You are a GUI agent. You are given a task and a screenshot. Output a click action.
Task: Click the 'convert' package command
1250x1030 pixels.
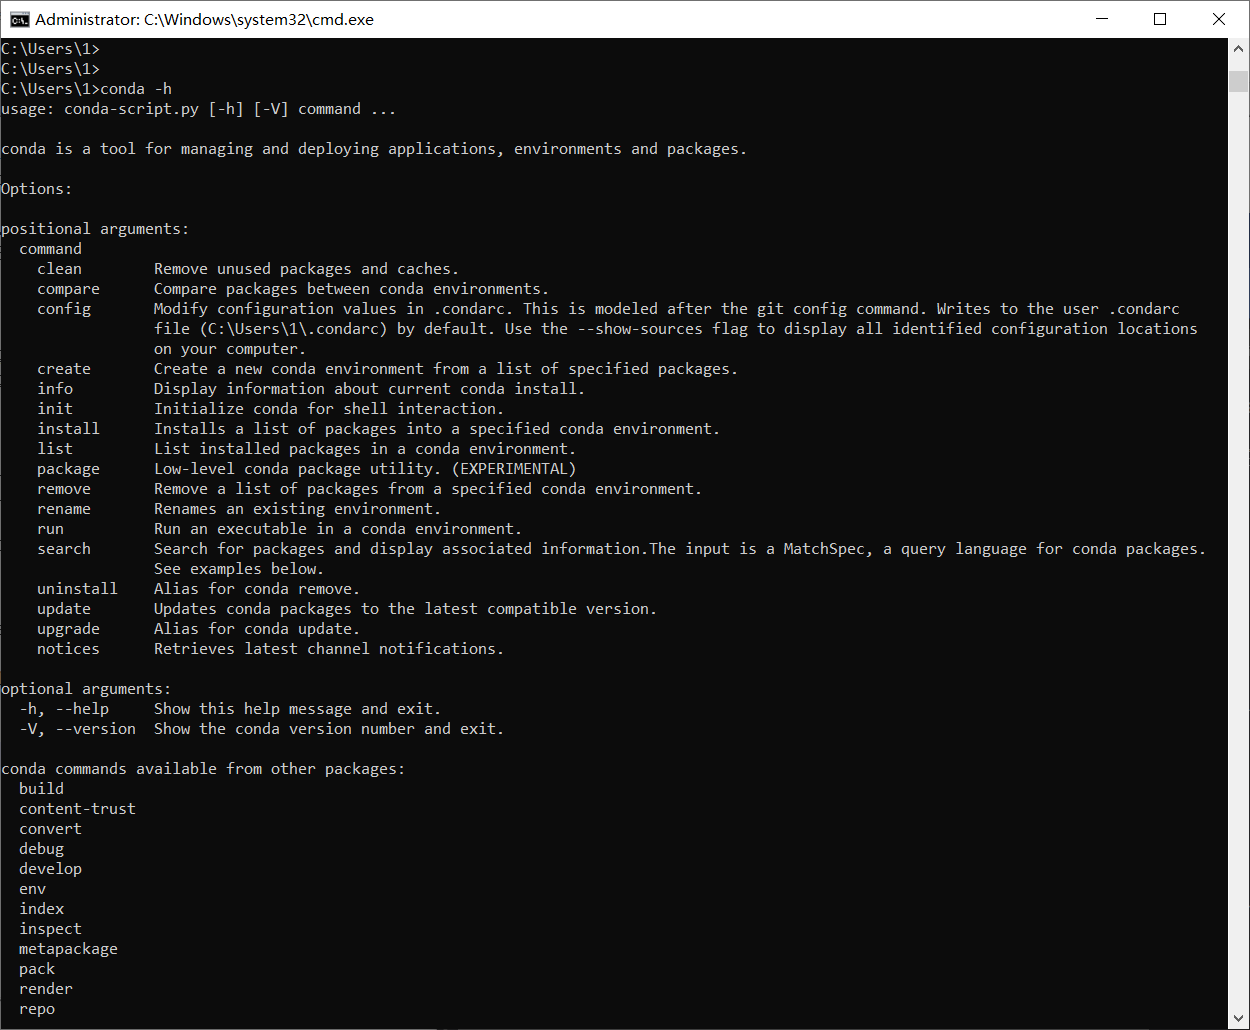point(51,829)
